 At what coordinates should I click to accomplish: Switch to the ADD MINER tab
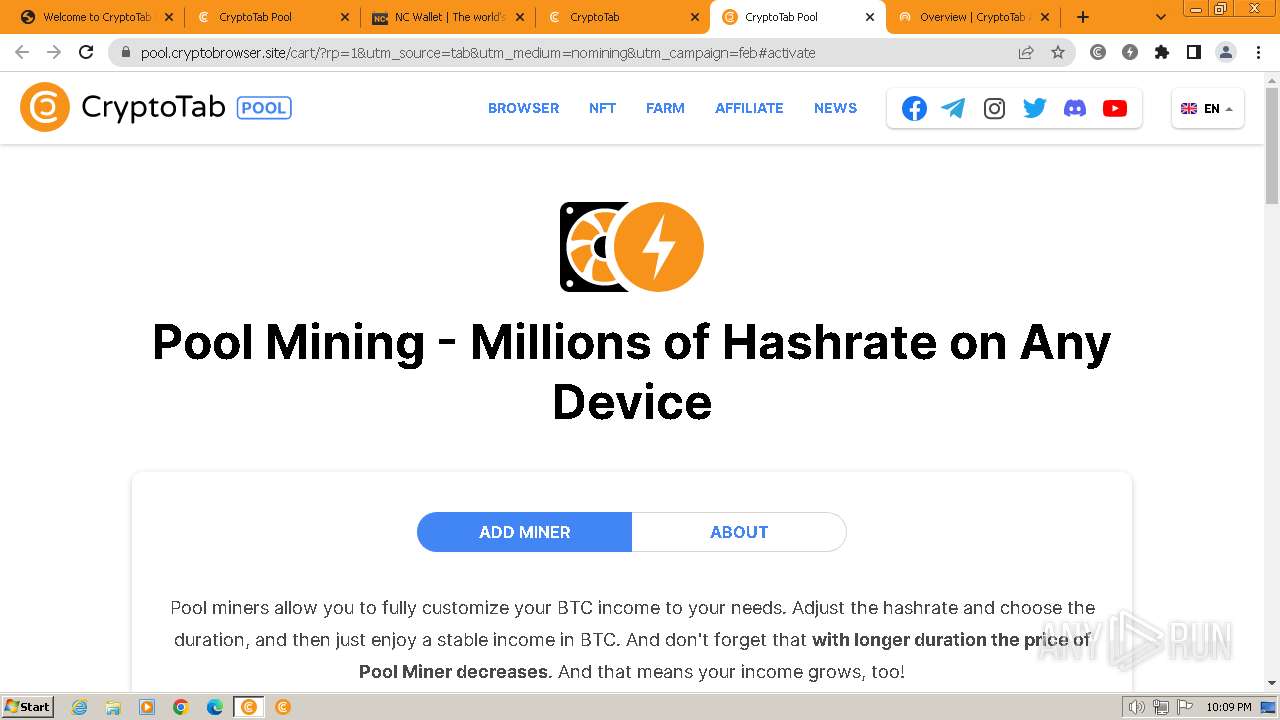coord(524,532)
